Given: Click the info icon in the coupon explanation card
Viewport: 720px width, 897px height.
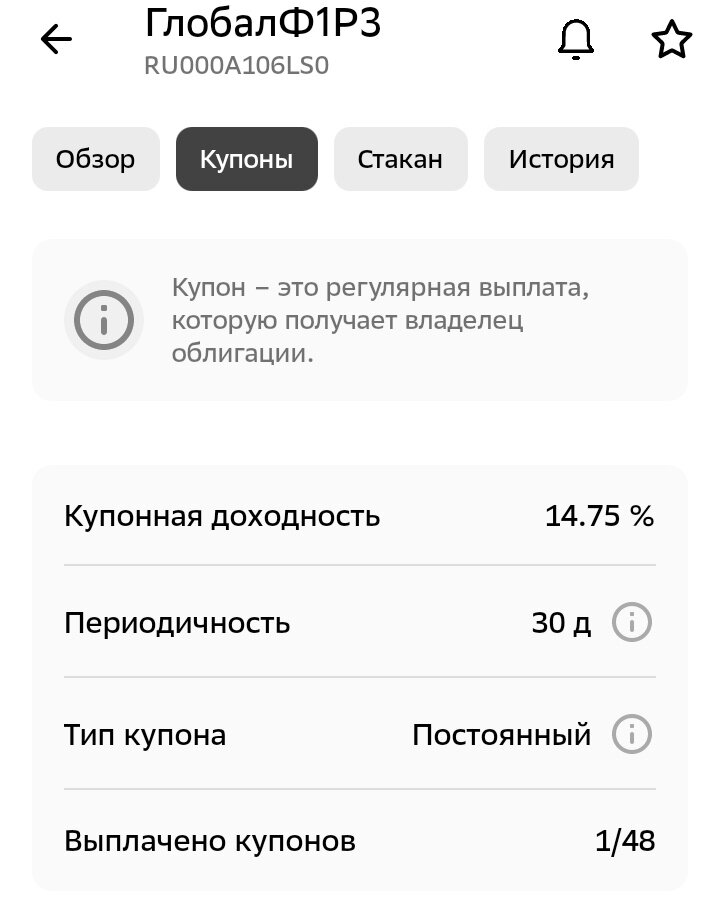Looking at the screenshot, I should pyautogui.click(x=103, y=320).
